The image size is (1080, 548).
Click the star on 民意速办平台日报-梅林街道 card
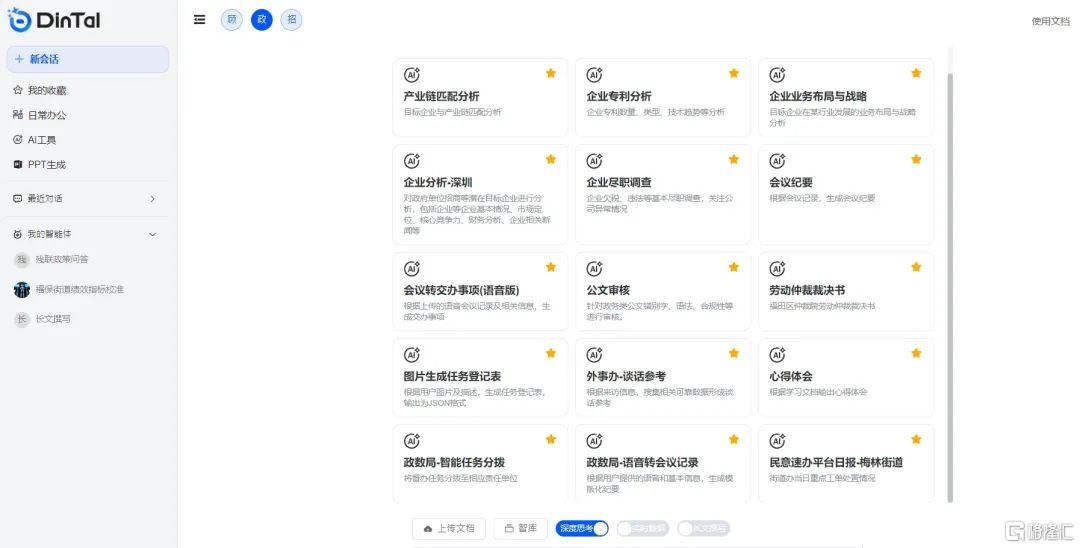click(x=916, y=439)
